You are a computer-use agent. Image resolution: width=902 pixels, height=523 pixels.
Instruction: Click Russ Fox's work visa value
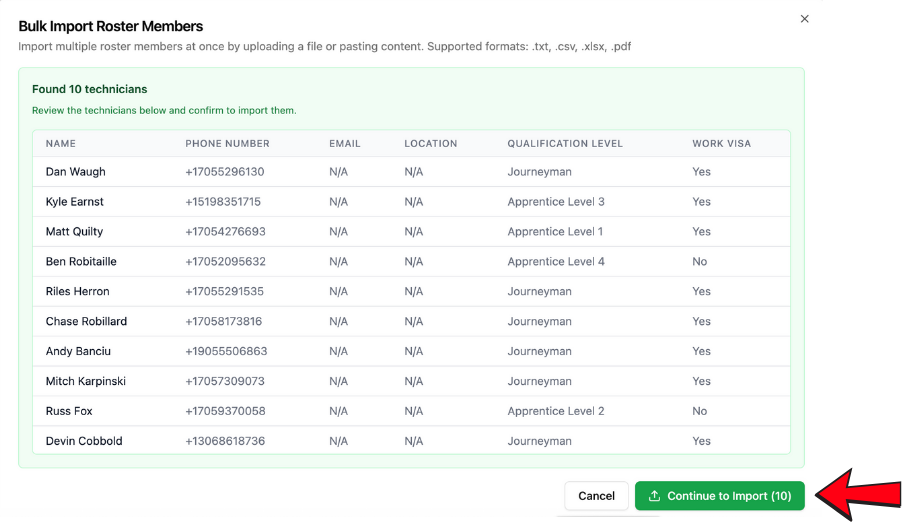tap(699, 411)
